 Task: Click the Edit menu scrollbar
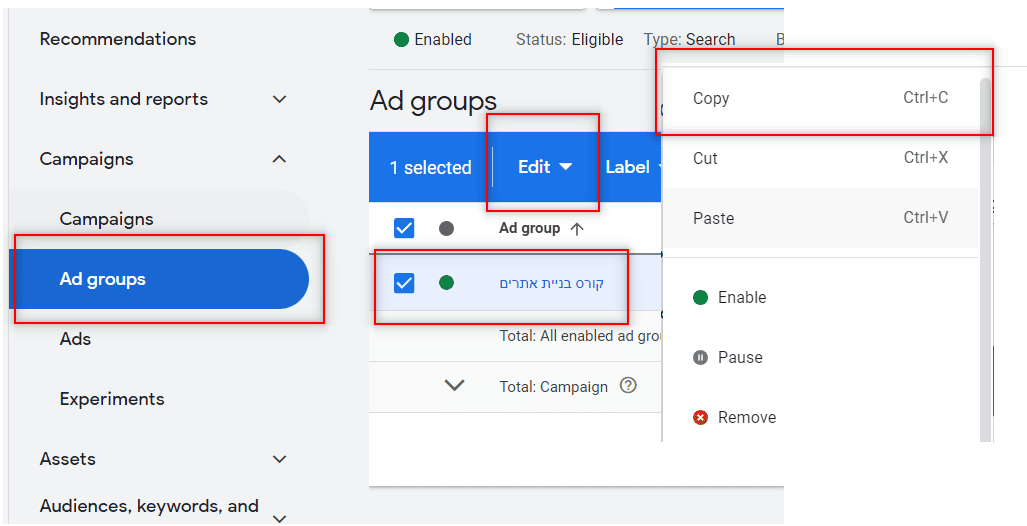pos(986,259)
